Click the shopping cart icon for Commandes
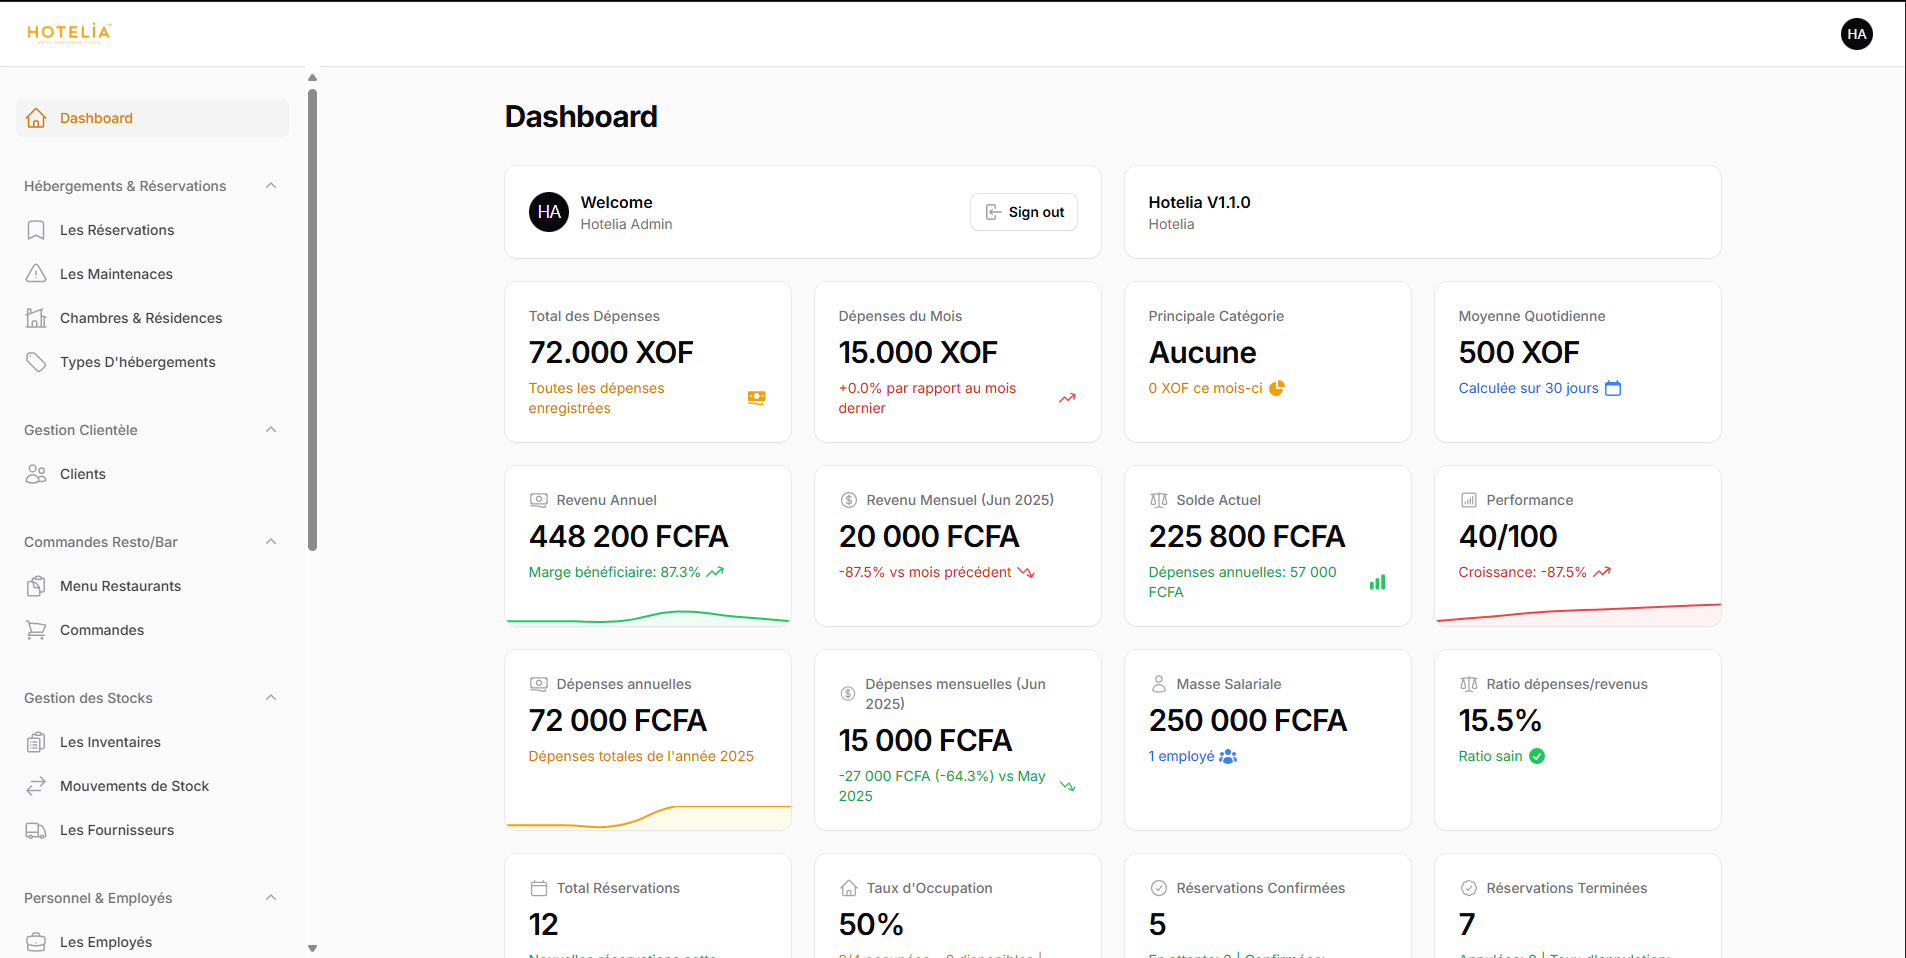 tap(36, 630)
